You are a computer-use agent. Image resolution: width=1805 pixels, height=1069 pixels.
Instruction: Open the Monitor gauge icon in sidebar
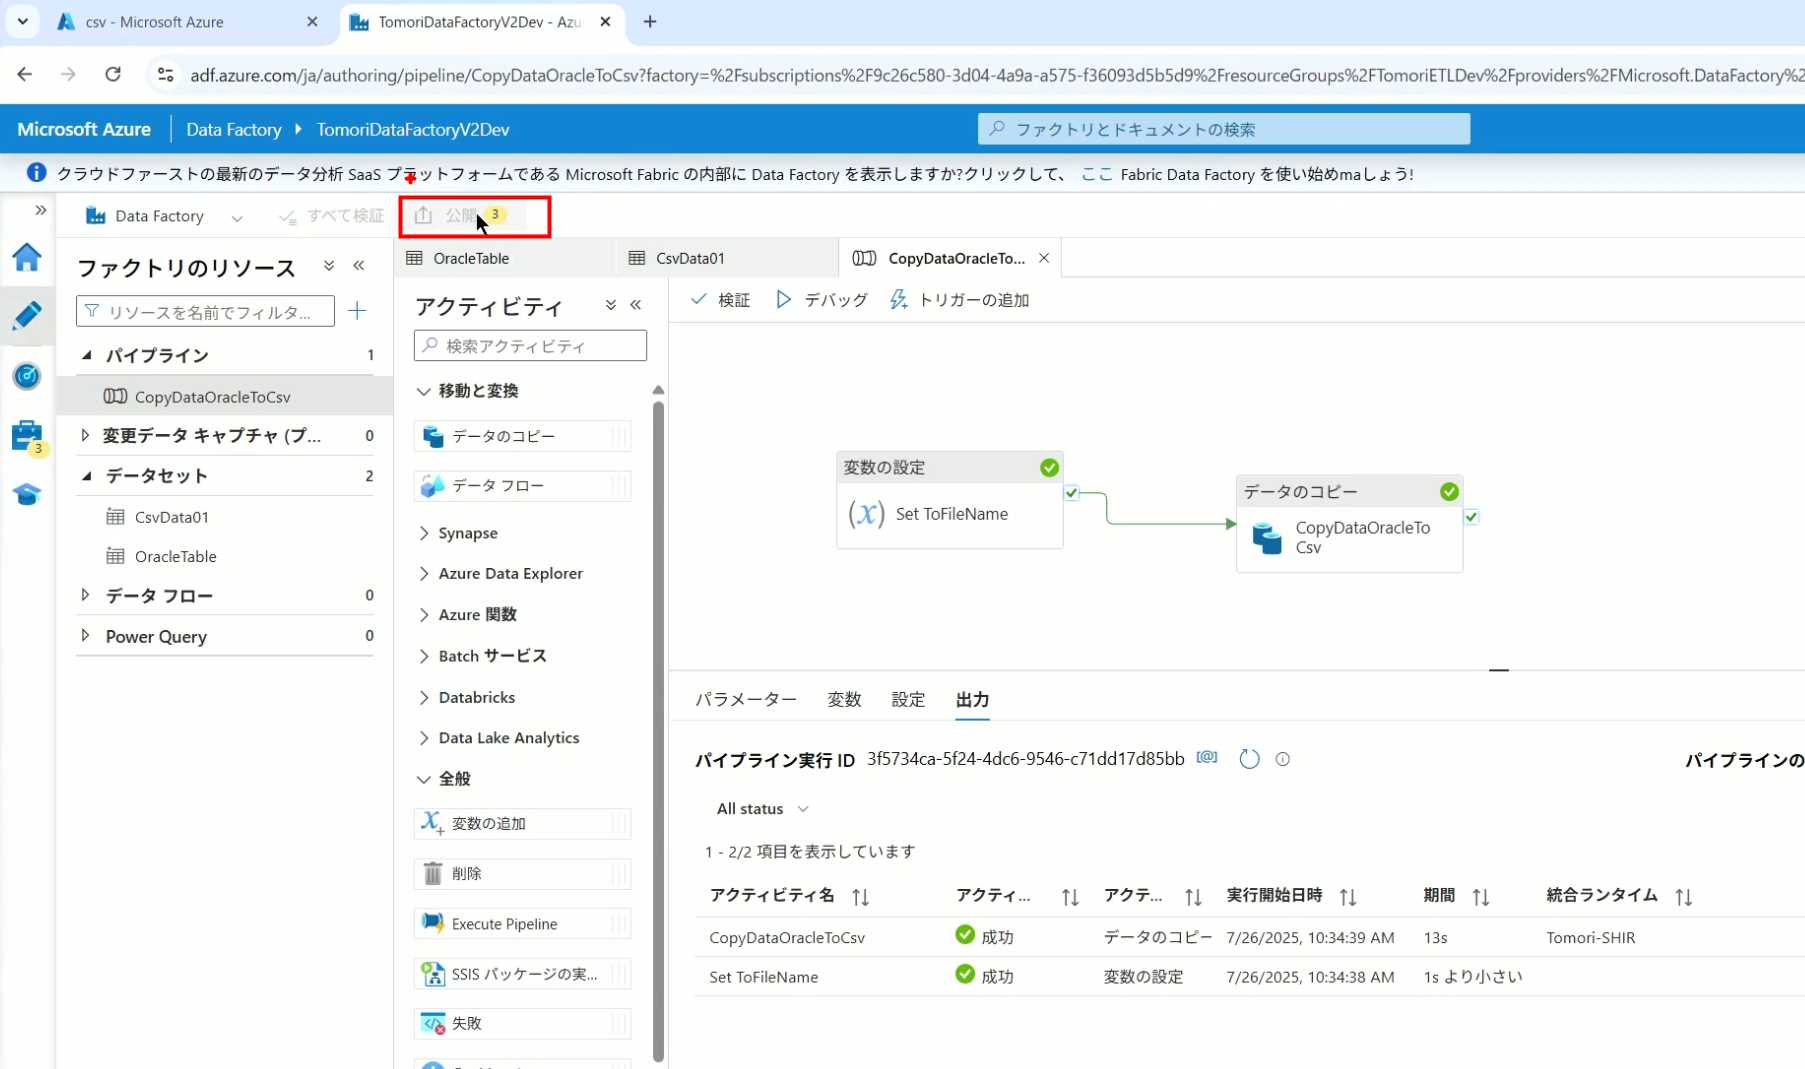(27, 376)
